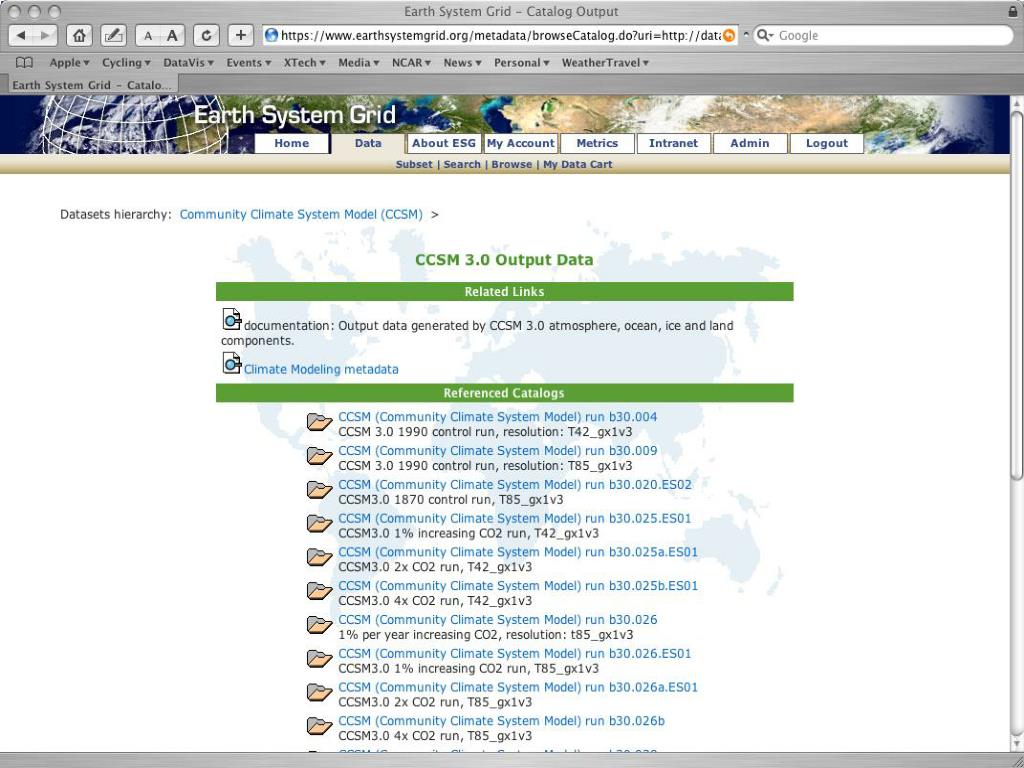Expand the Apple bookmarks menu

click(69, 63)
